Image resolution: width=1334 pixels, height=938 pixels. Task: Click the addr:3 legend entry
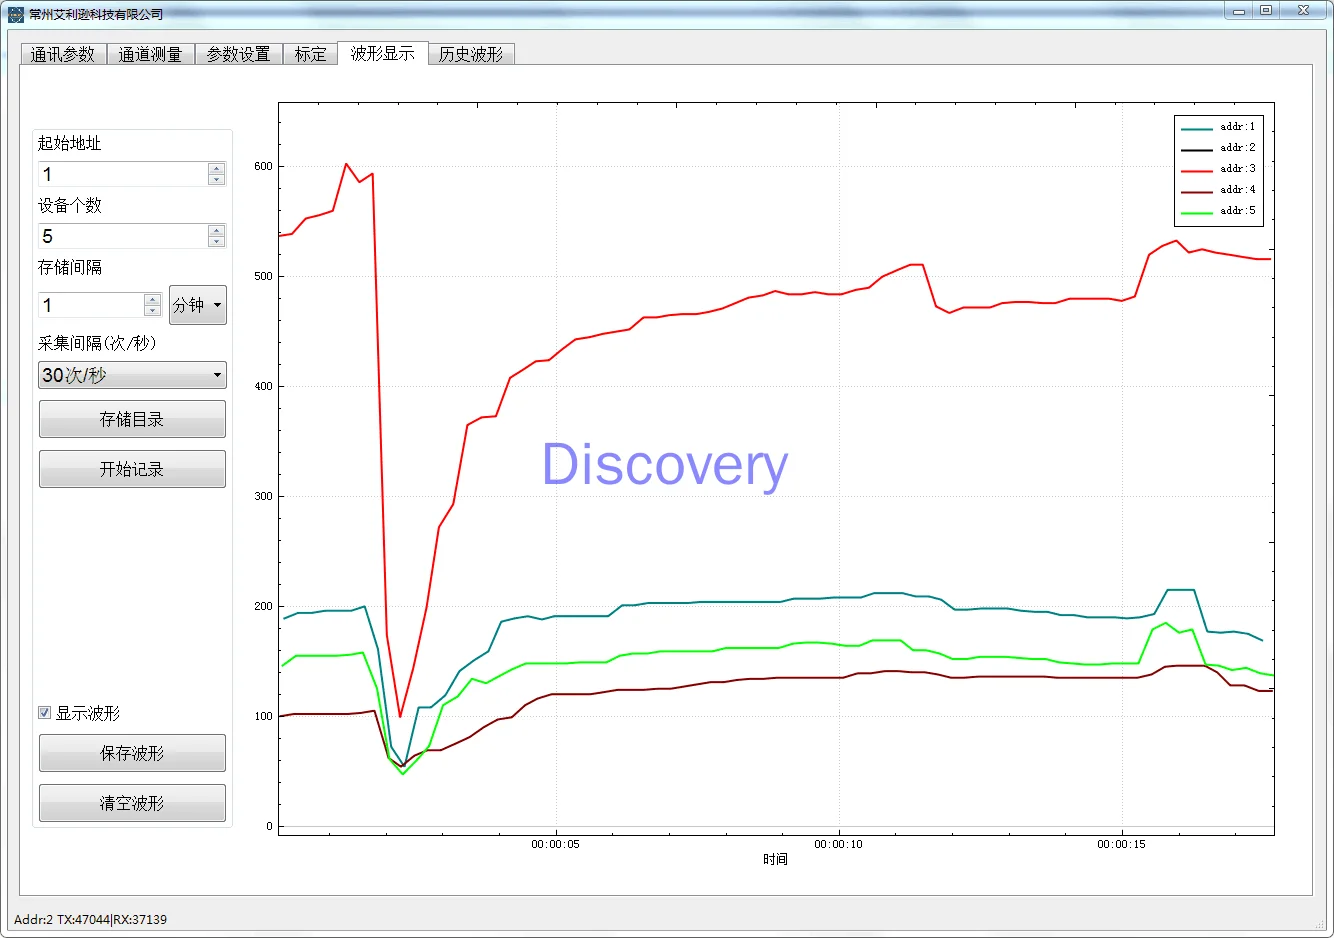(1218, 169)
